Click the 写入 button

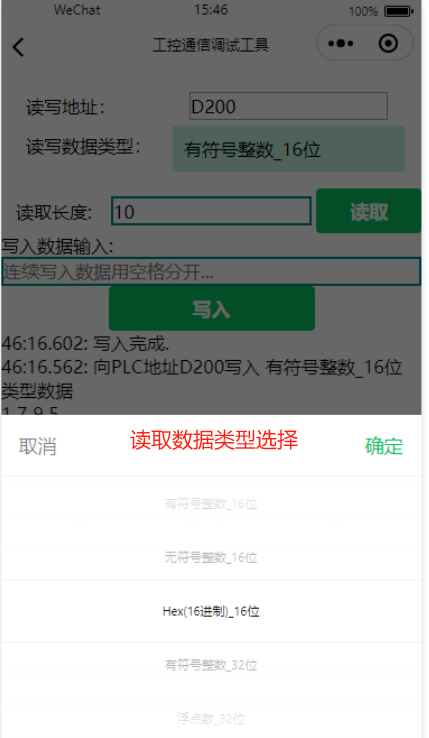pos(212,309)
